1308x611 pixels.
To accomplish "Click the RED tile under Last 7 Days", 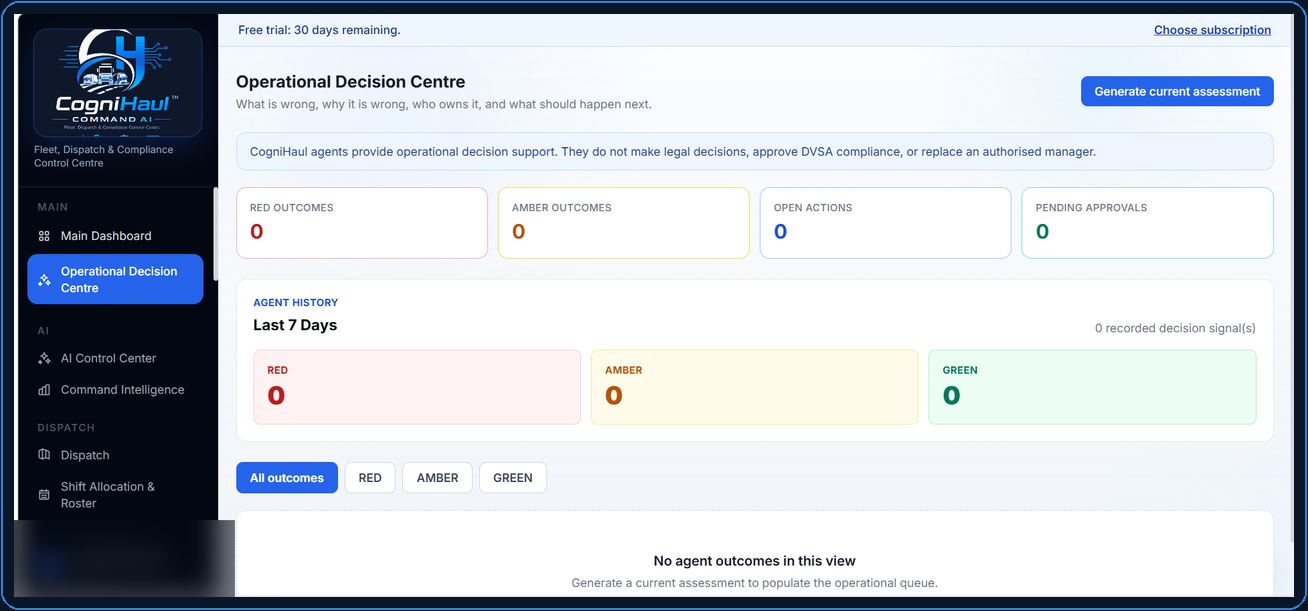I will tap(417, 387).
